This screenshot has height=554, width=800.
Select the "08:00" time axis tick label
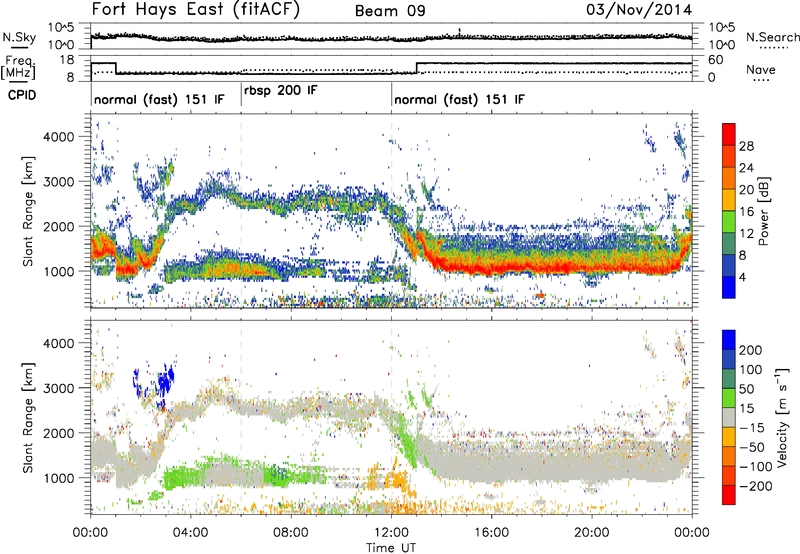coord(291,533)
